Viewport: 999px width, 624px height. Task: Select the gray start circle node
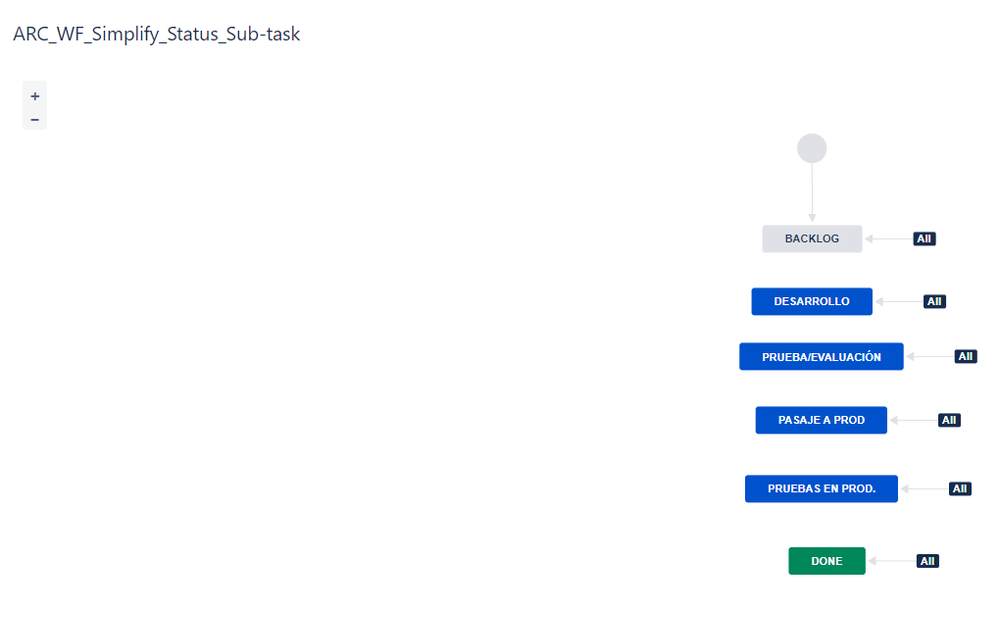[812, 149]
